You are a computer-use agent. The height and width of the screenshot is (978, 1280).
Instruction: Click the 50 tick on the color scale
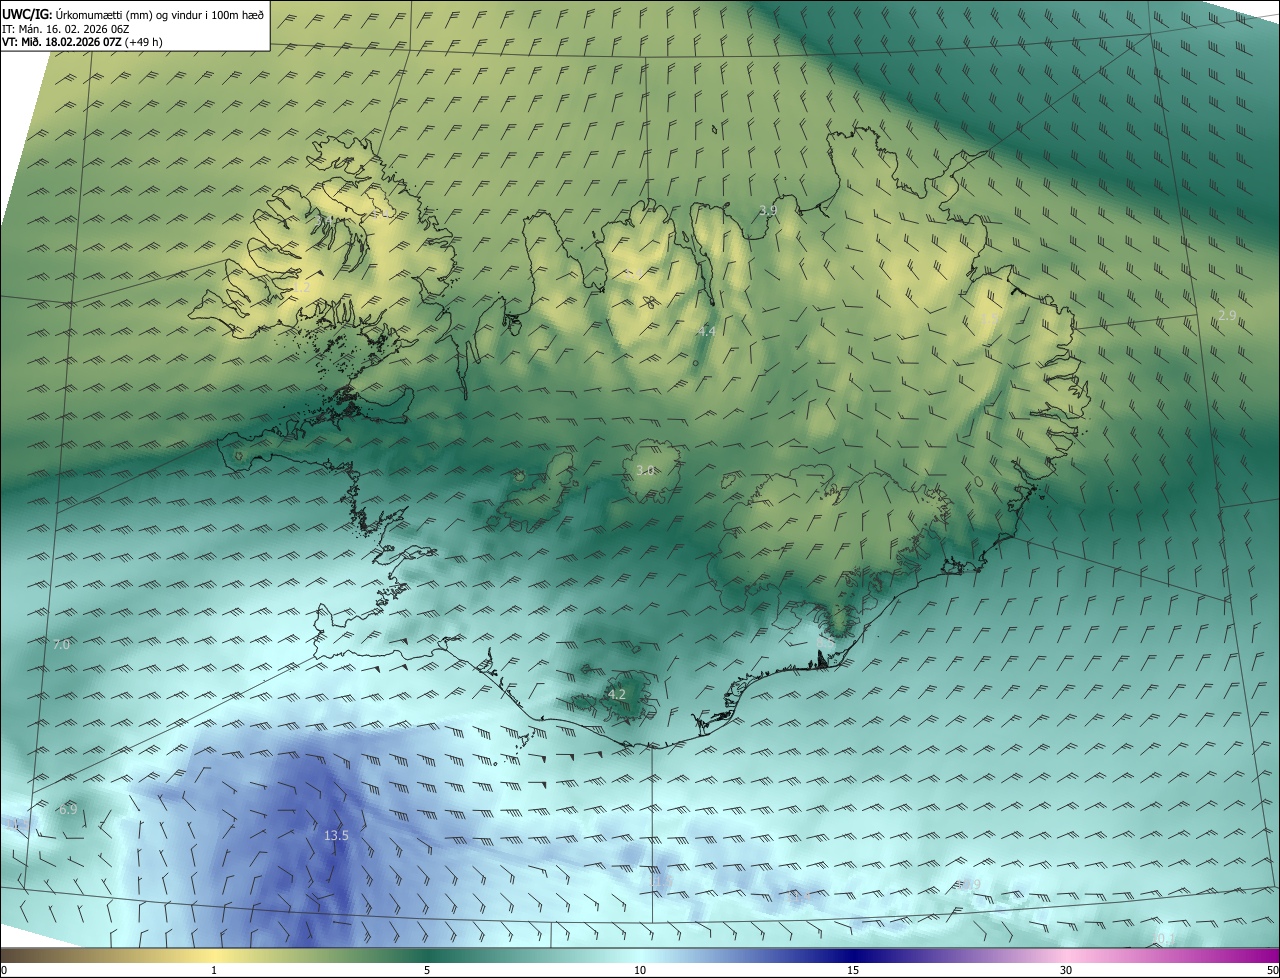1272,970
